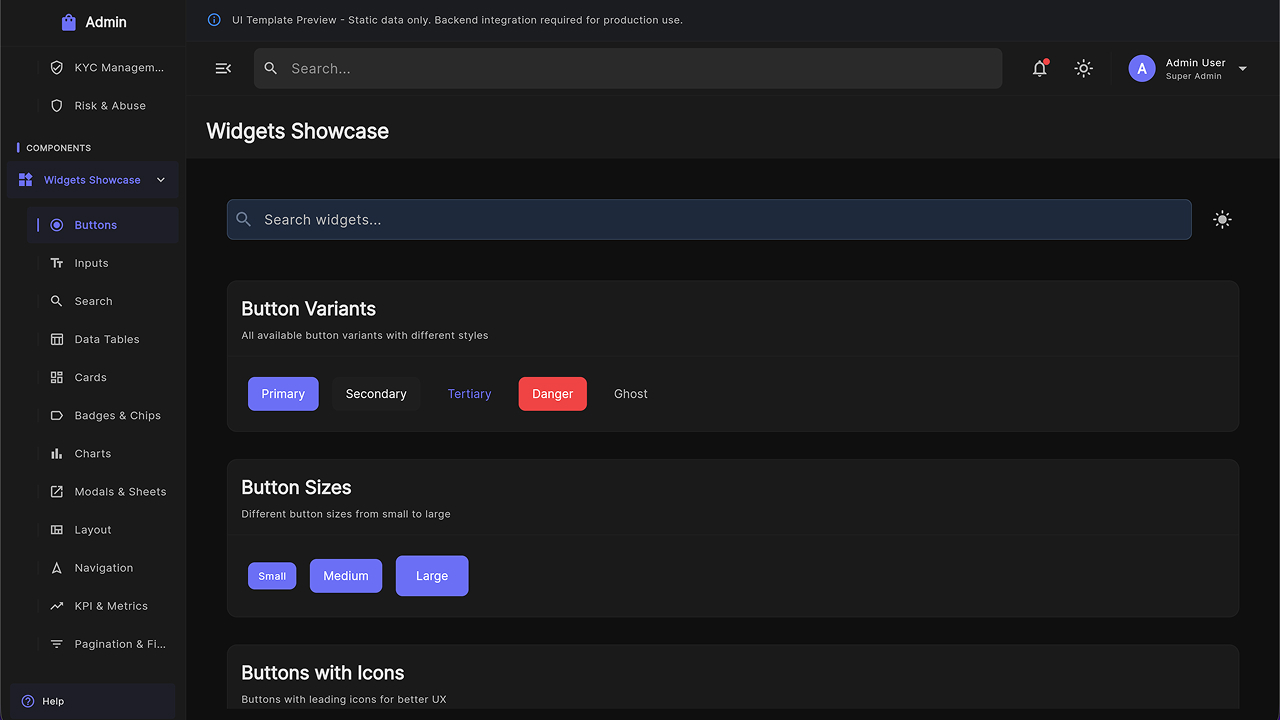
Task: Click the Ghost button
Action: (x=631, y=394)
